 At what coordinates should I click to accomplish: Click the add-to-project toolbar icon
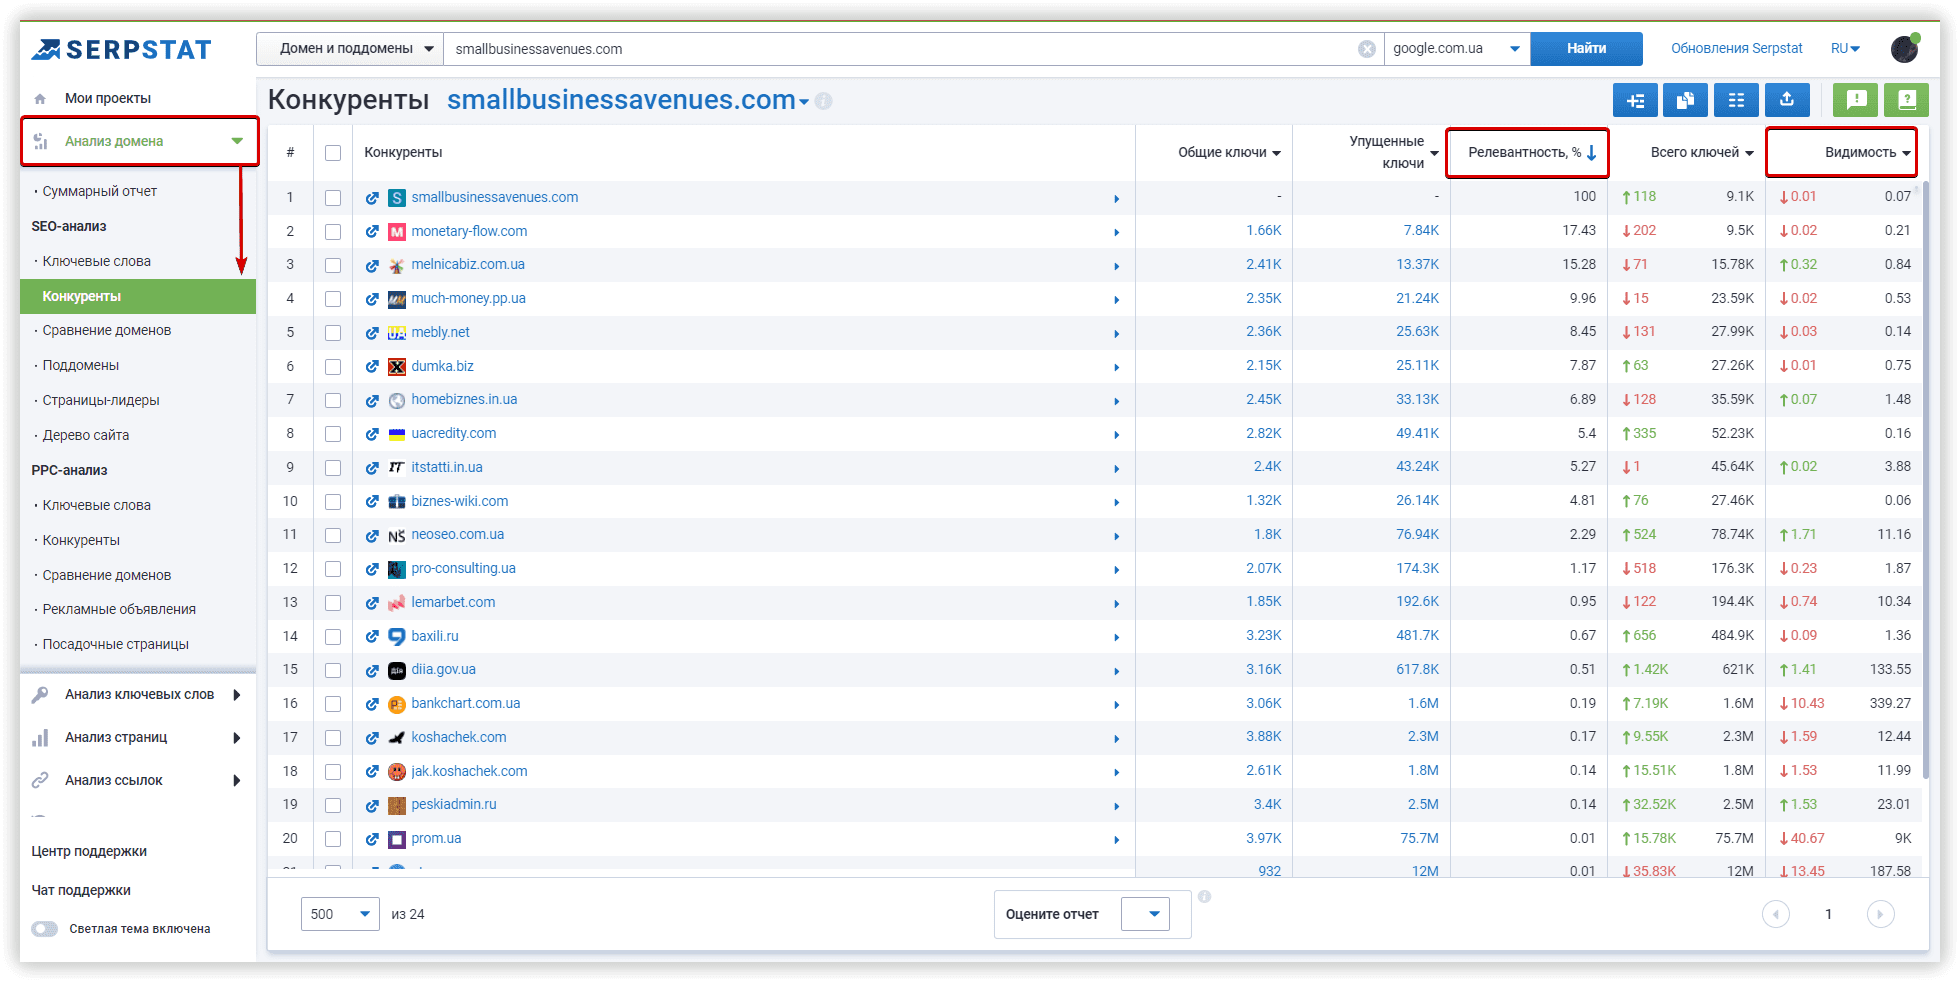pyautogui.click(x=1635, y=100)
